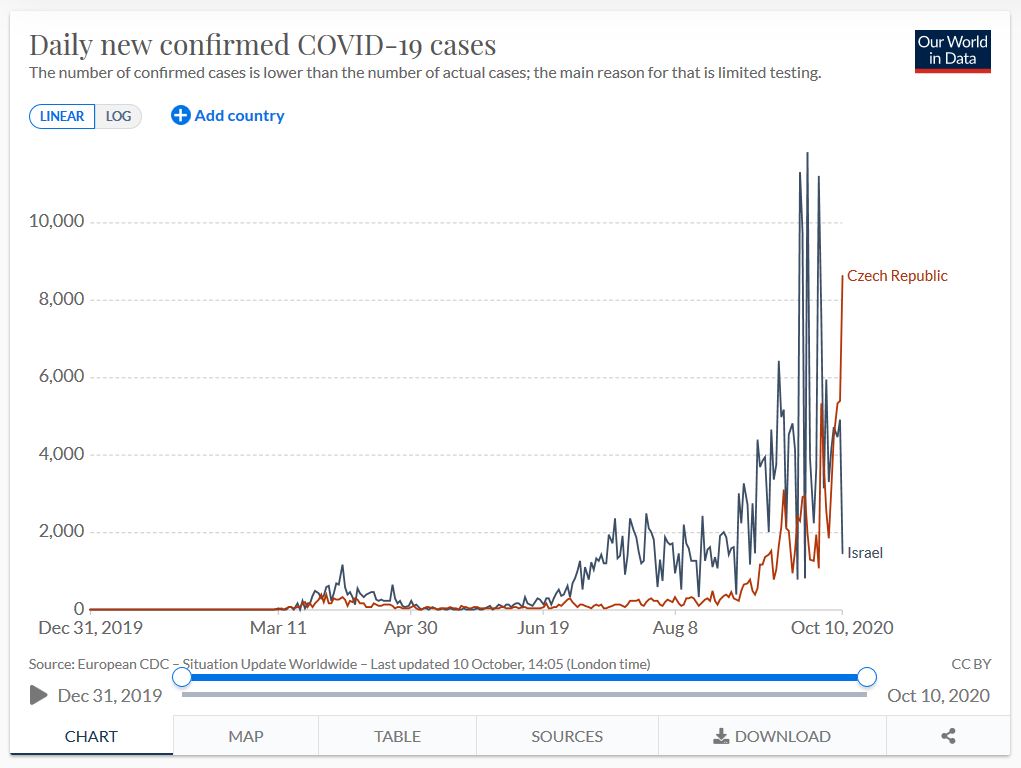
Task: Click the CC BY license link
Action: 971,664
